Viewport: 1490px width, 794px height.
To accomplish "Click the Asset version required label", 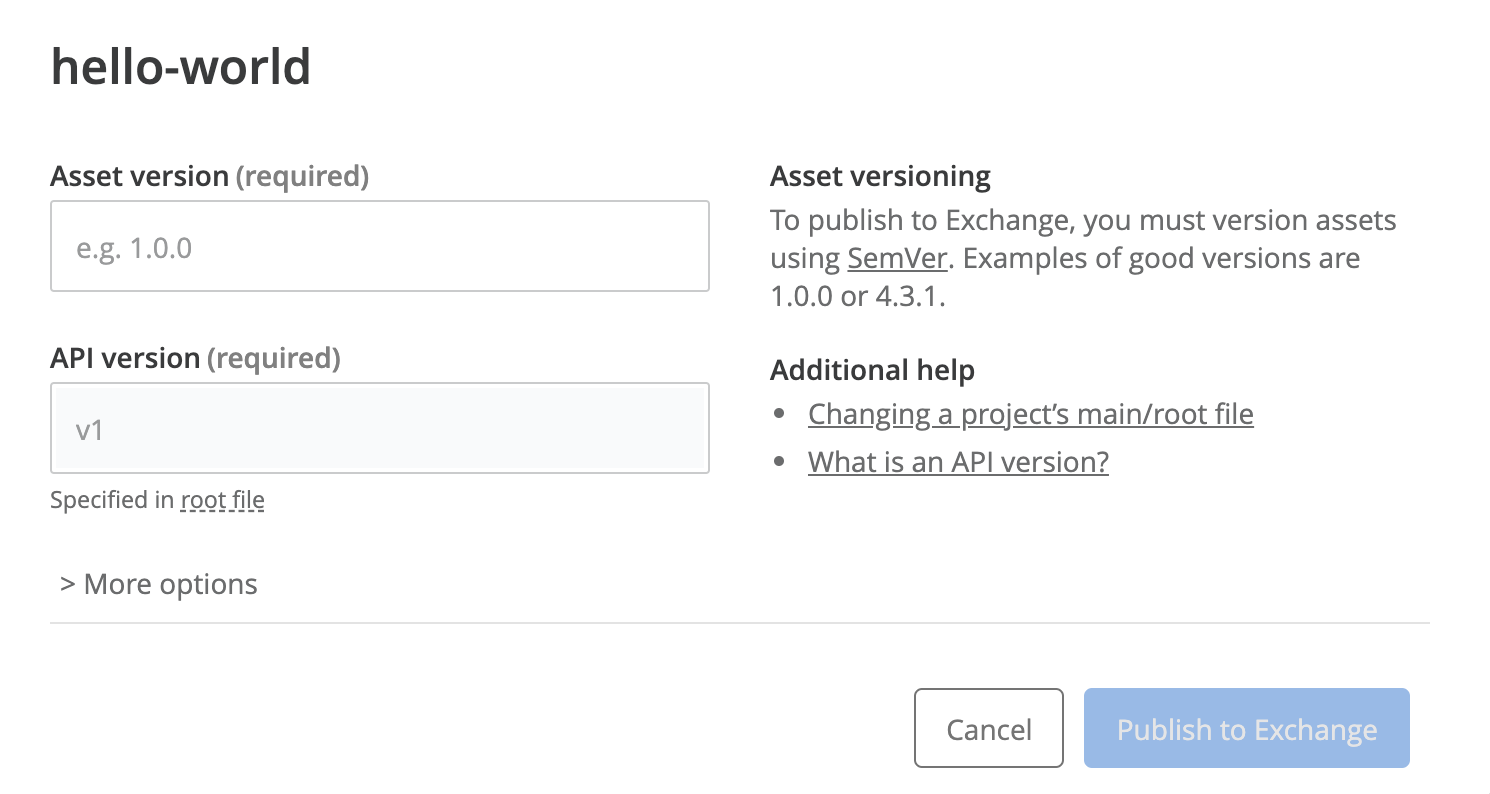I will [208, 175].
